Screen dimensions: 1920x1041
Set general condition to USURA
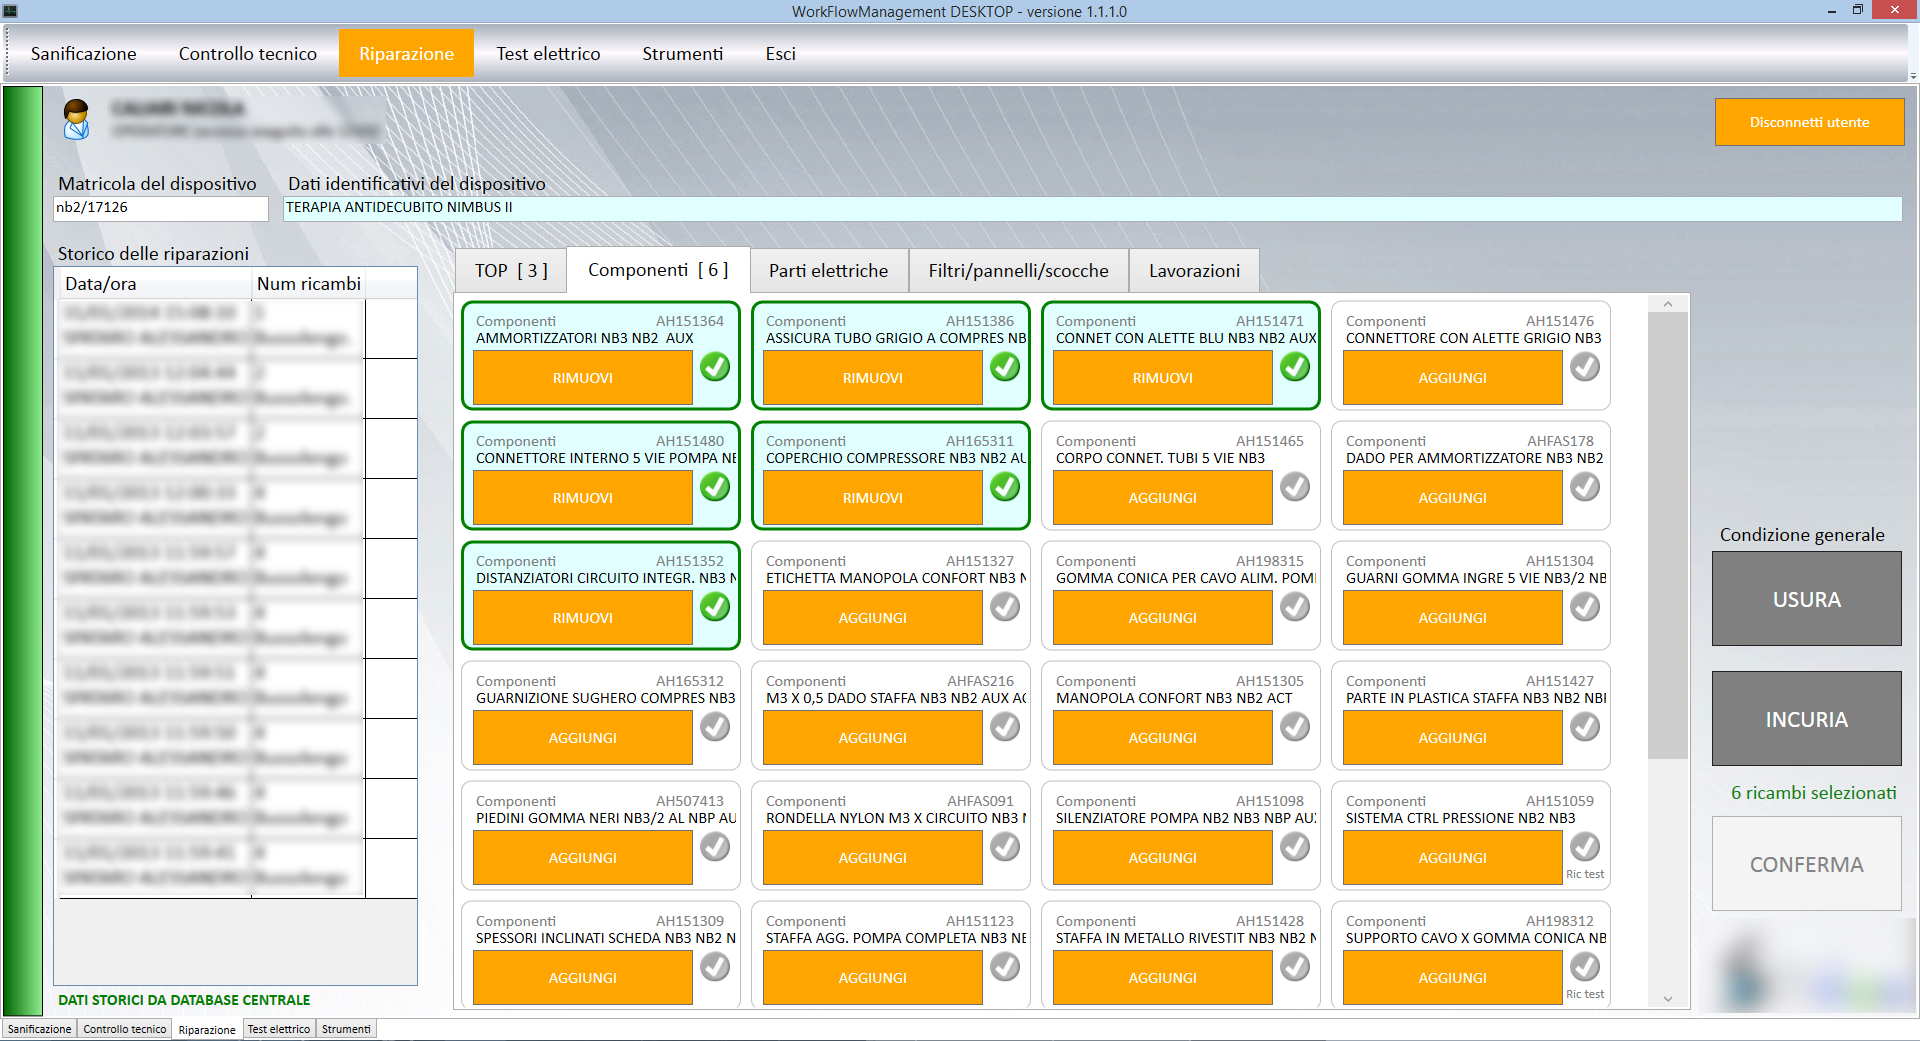pyautogui.click(x=1807, y=599)
